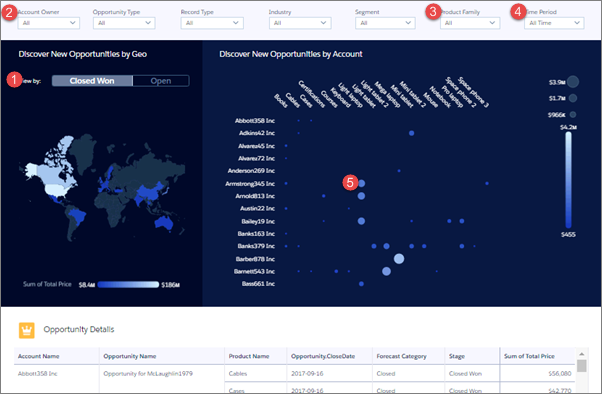This screenshot has width=602, height=394.
Task: Expand the Segment dropdown
Action: click(385, 23)
